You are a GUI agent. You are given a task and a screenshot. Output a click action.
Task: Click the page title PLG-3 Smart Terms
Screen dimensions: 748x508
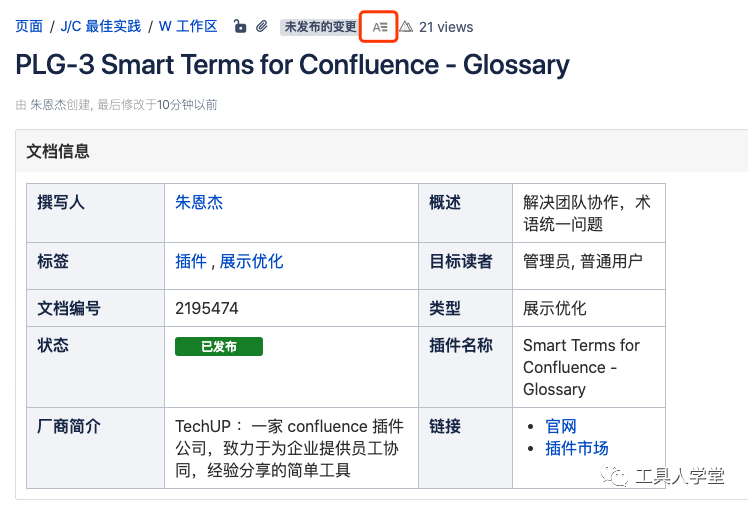292,64
